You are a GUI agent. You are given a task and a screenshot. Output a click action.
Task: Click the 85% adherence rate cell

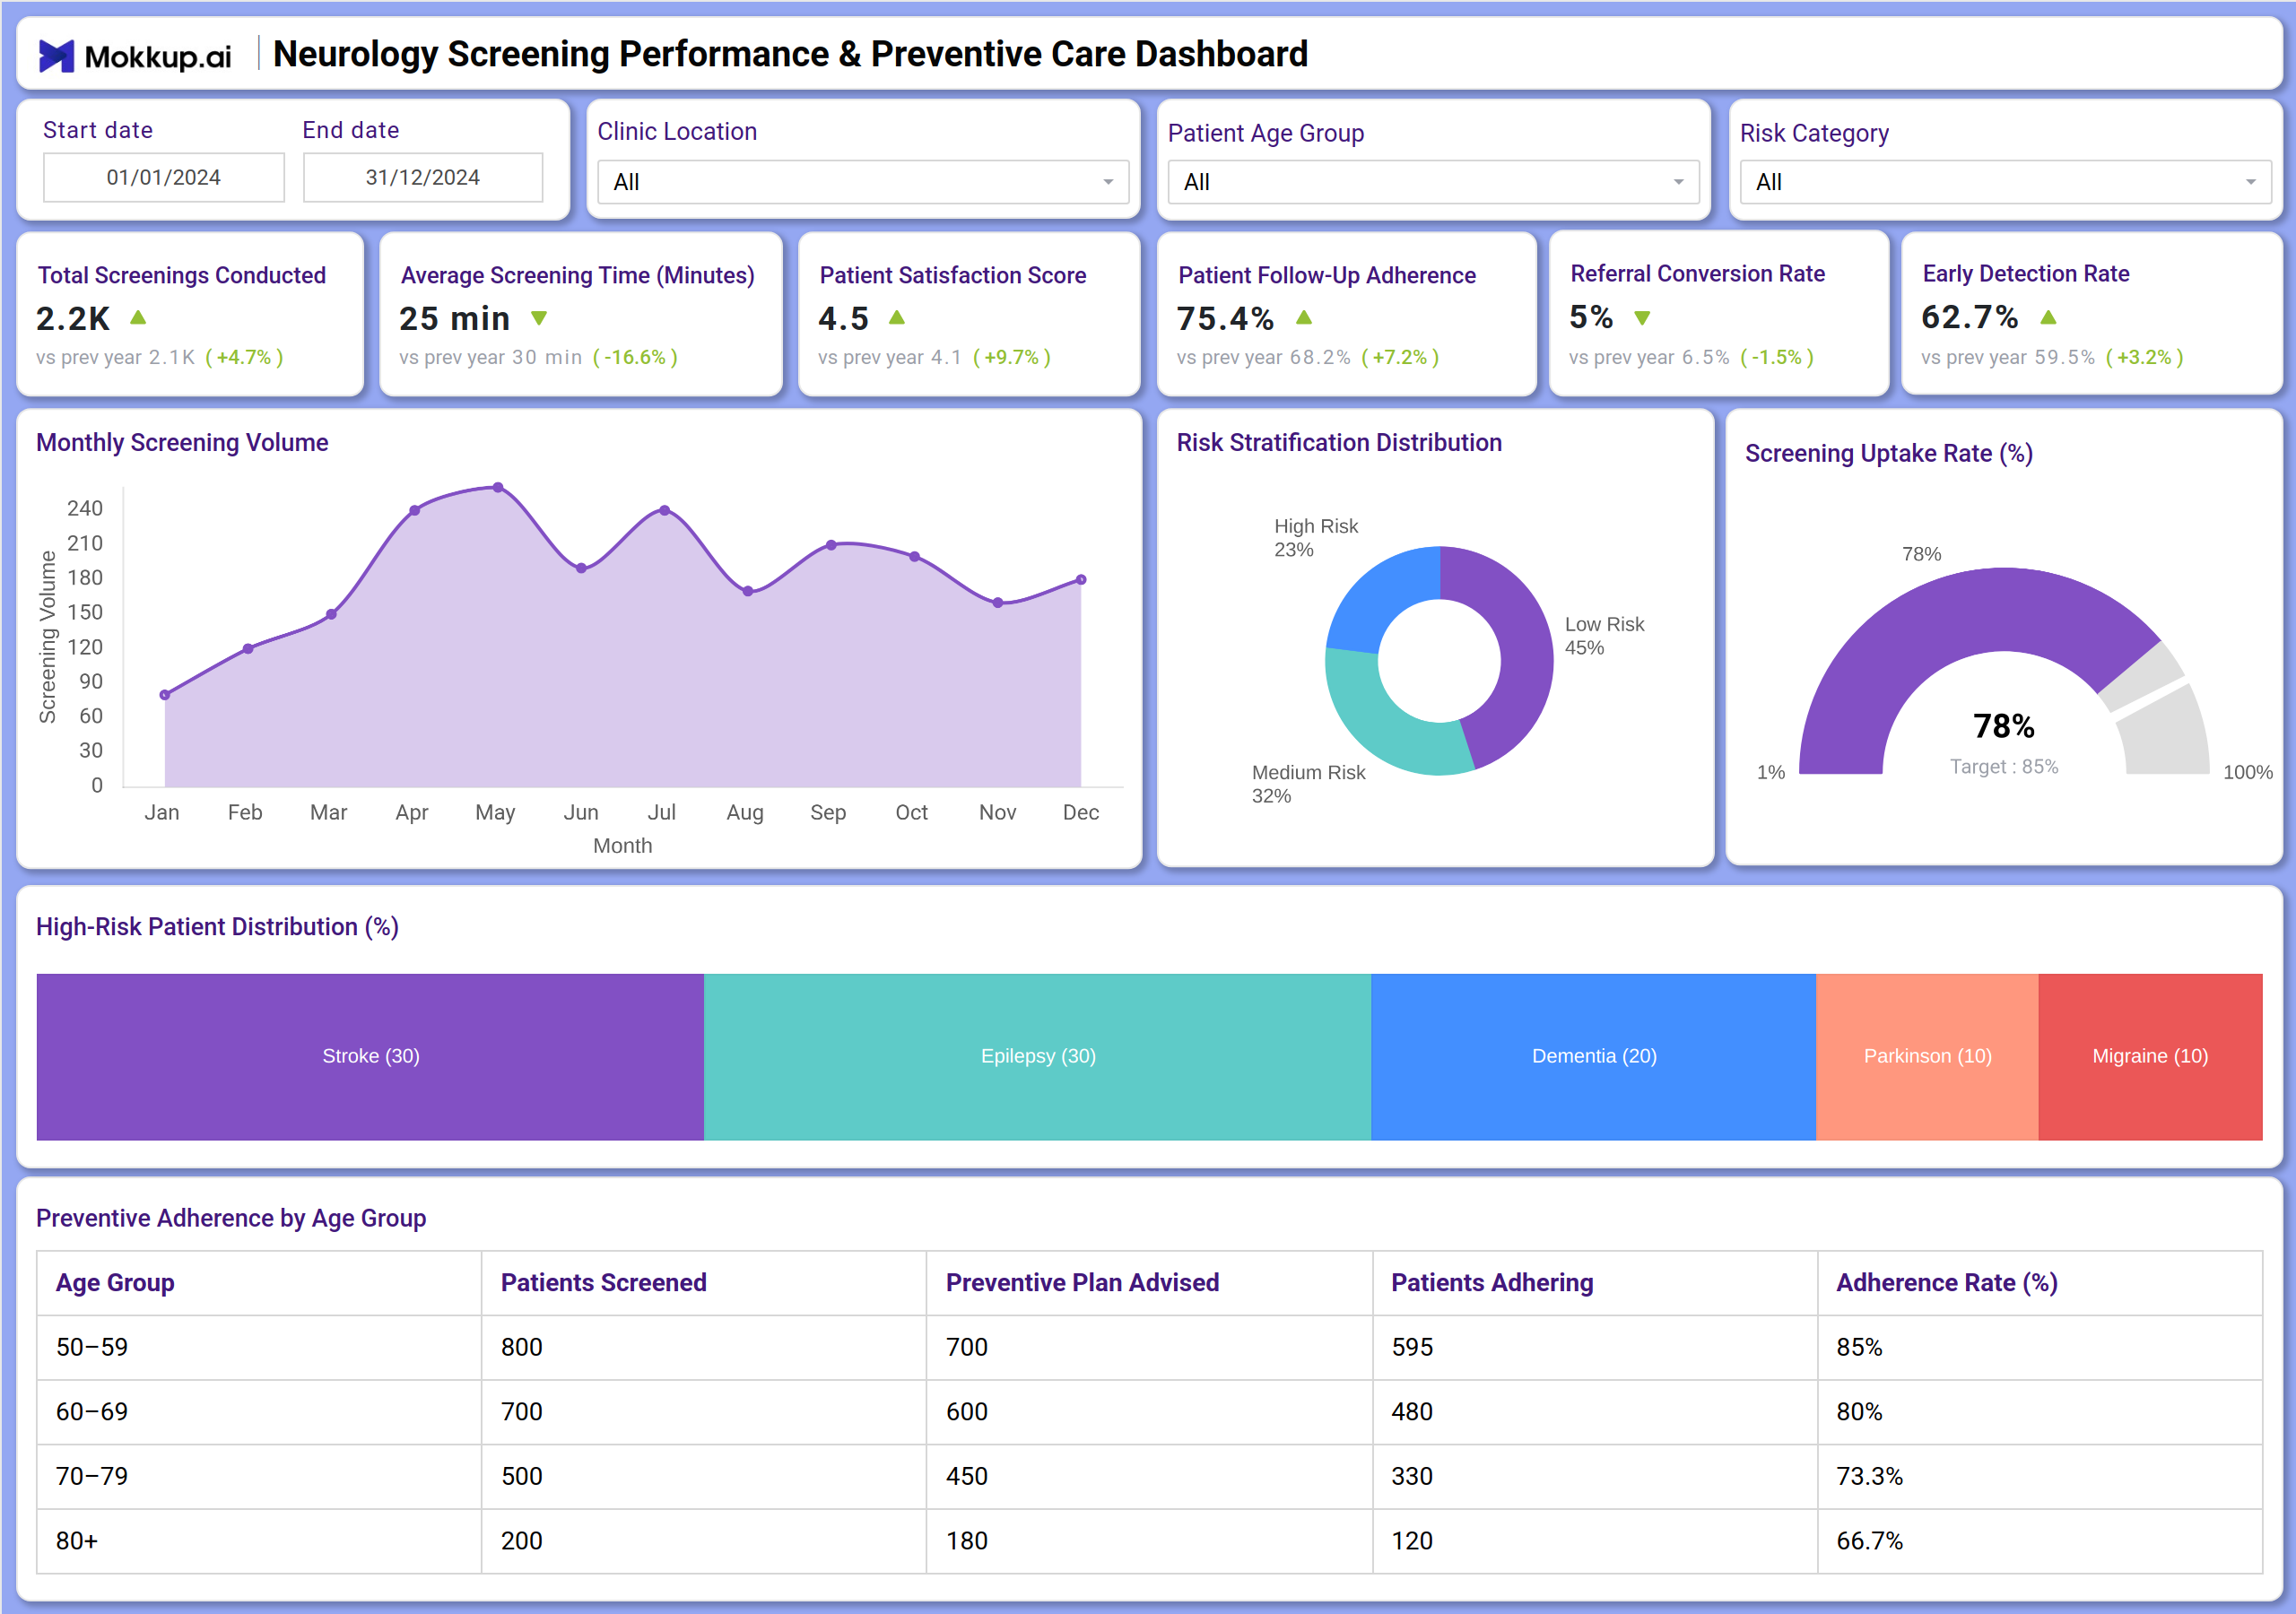tap(2040, 1347)
